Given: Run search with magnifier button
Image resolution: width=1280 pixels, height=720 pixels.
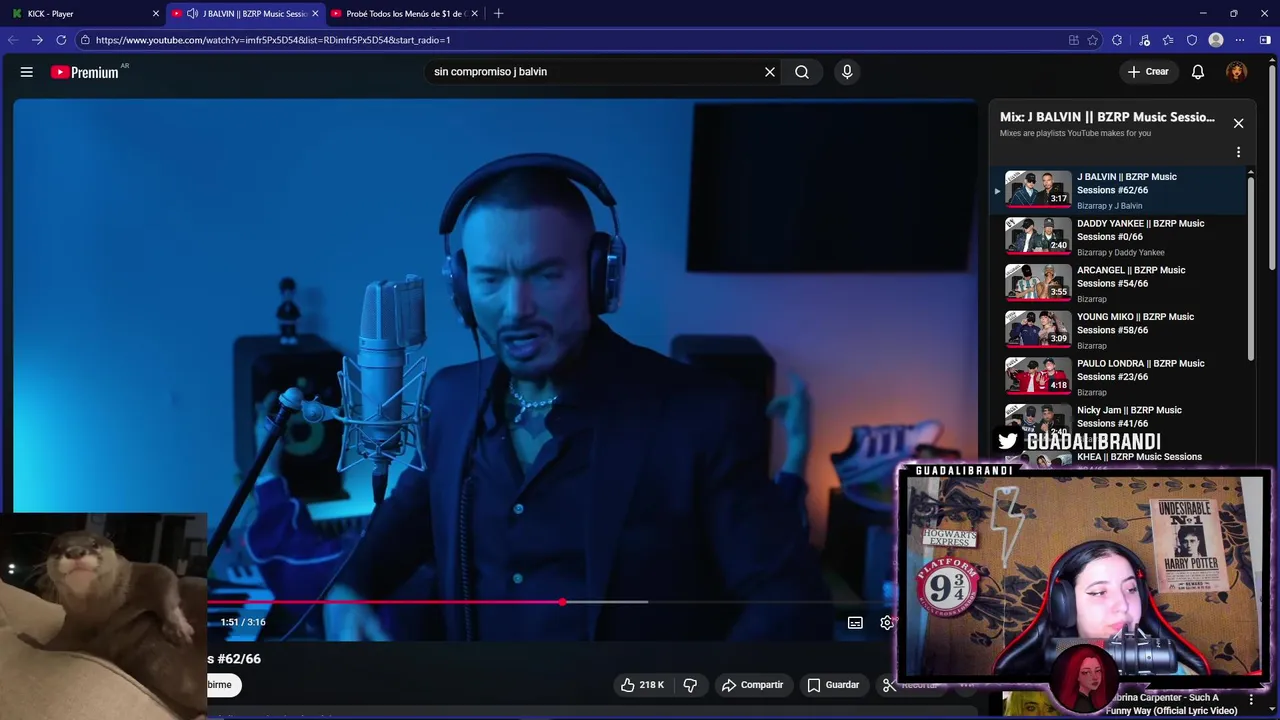Looking at the screenshot, I should [x=802, y=72].
